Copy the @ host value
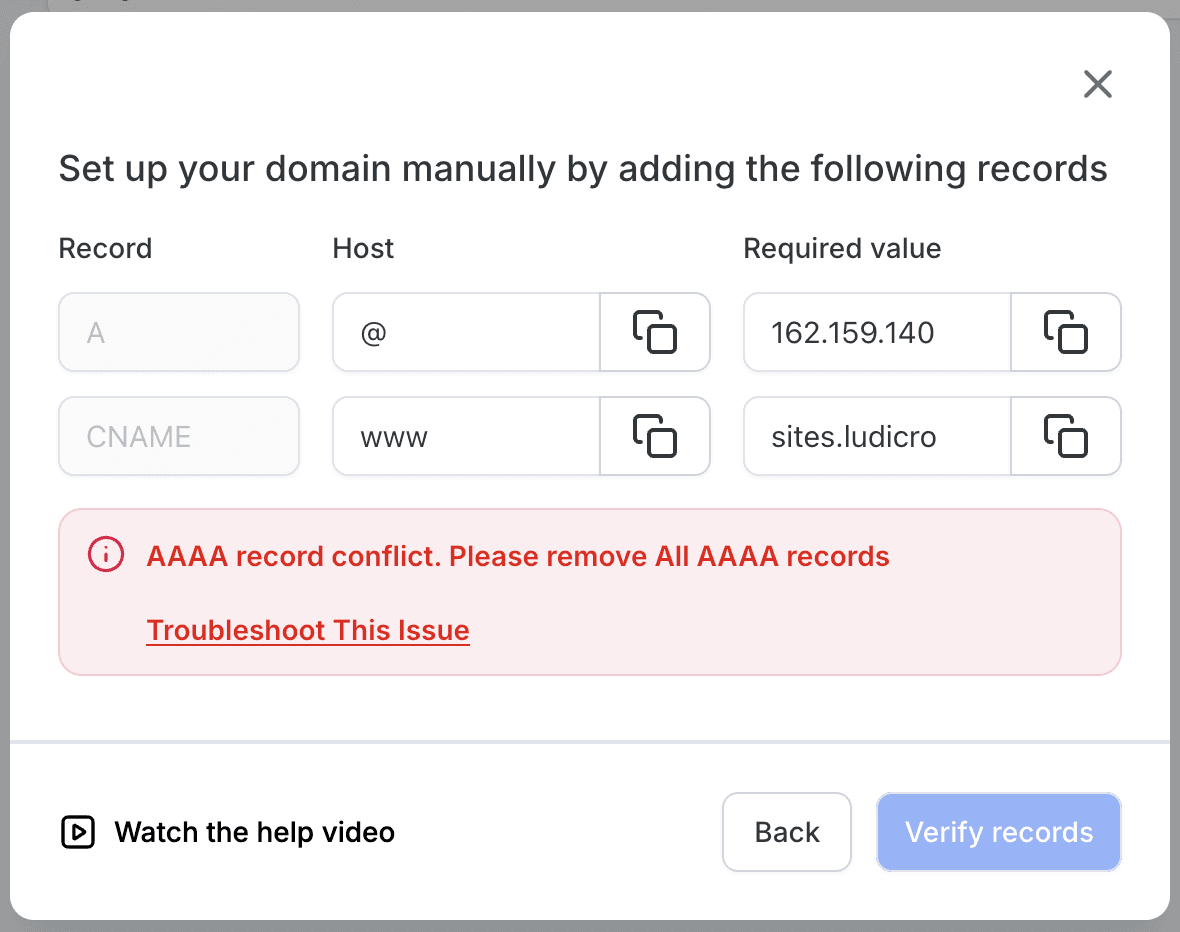 click(x=655, y=332)
